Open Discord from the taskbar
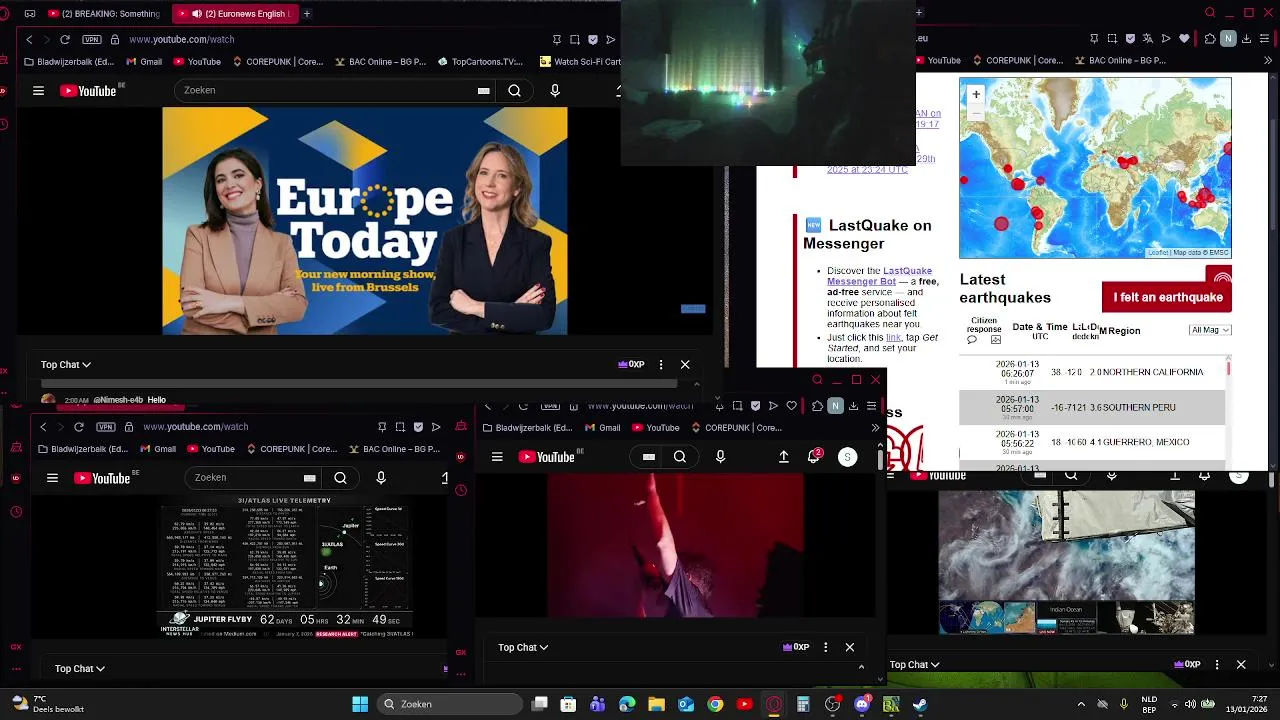 click(x=862, y=704)
